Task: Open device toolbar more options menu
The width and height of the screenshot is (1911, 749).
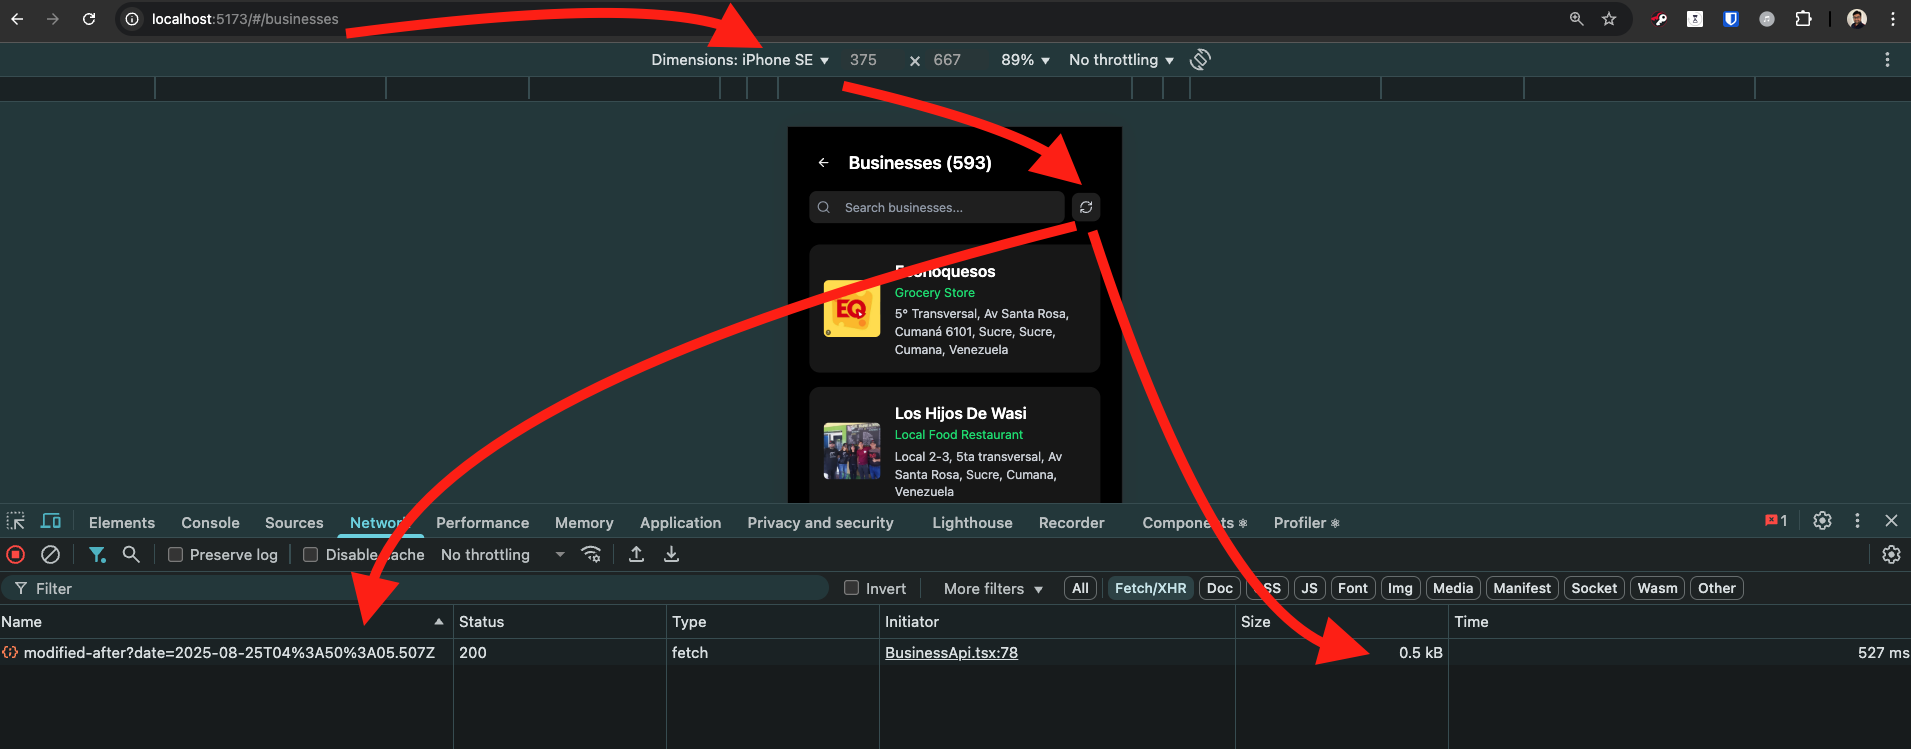Action: click(x=1887, y=60)
